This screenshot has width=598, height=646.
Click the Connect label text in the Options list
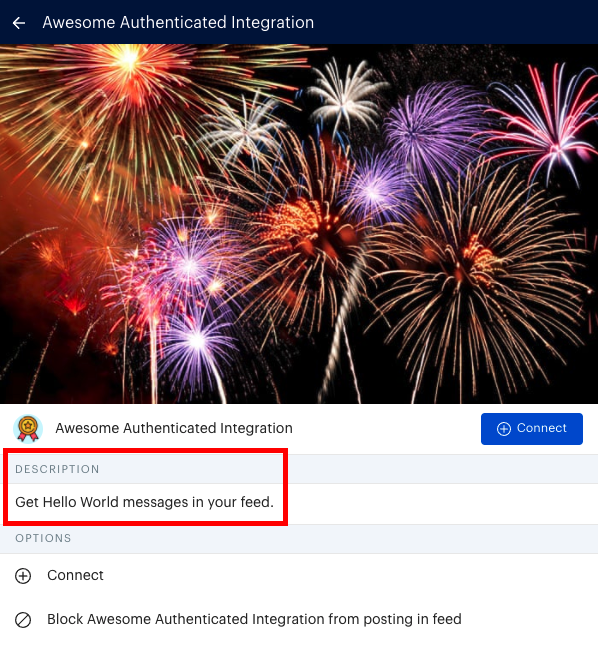coord(75,576)
